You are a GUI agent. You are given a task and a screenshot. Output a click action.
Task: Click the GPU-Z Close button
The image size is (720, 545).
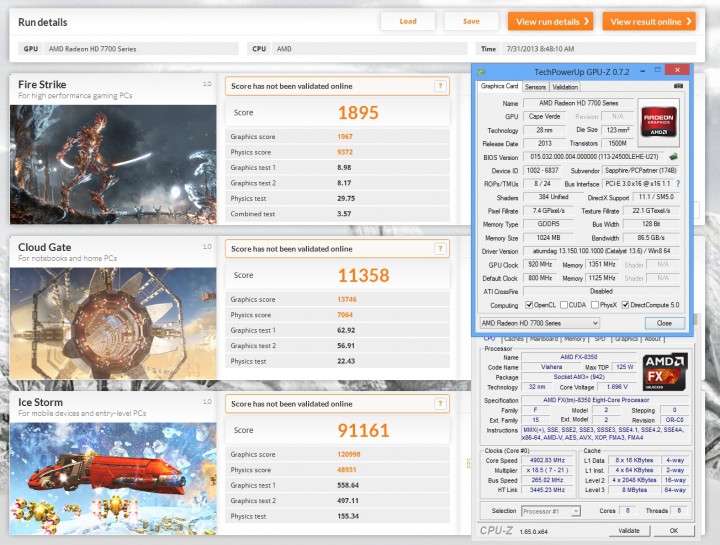point(664,323)
